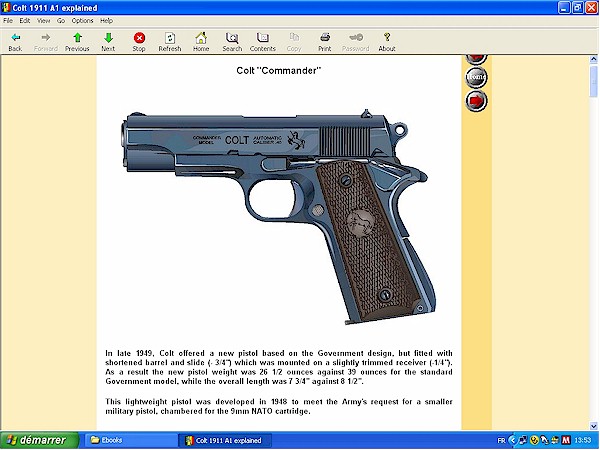
Task: Click the red M tray icon
Action: (x=566, y=440)
